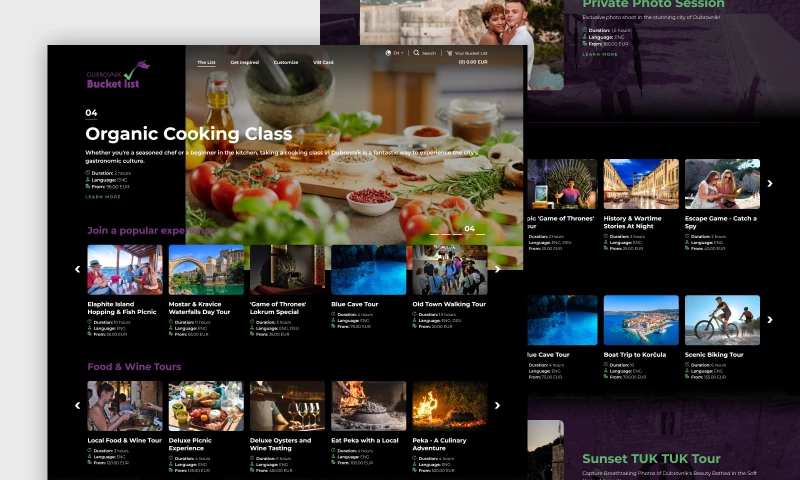Image resolution: width=800 pixels, height=480 pixels.
Task: Click right arrow beside Escape Game card
Action: [x=769, y=184]
